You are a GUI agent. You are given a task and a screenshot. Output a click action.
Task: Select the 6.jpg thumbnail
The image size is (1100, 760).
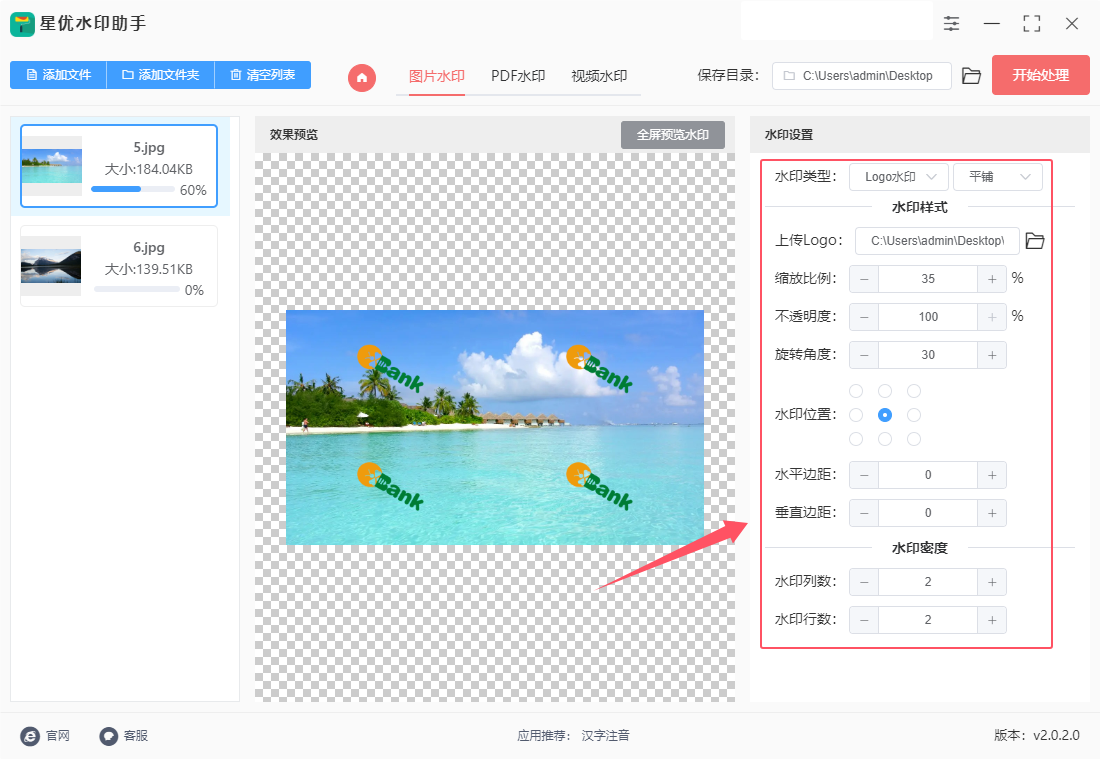point(51,266)
